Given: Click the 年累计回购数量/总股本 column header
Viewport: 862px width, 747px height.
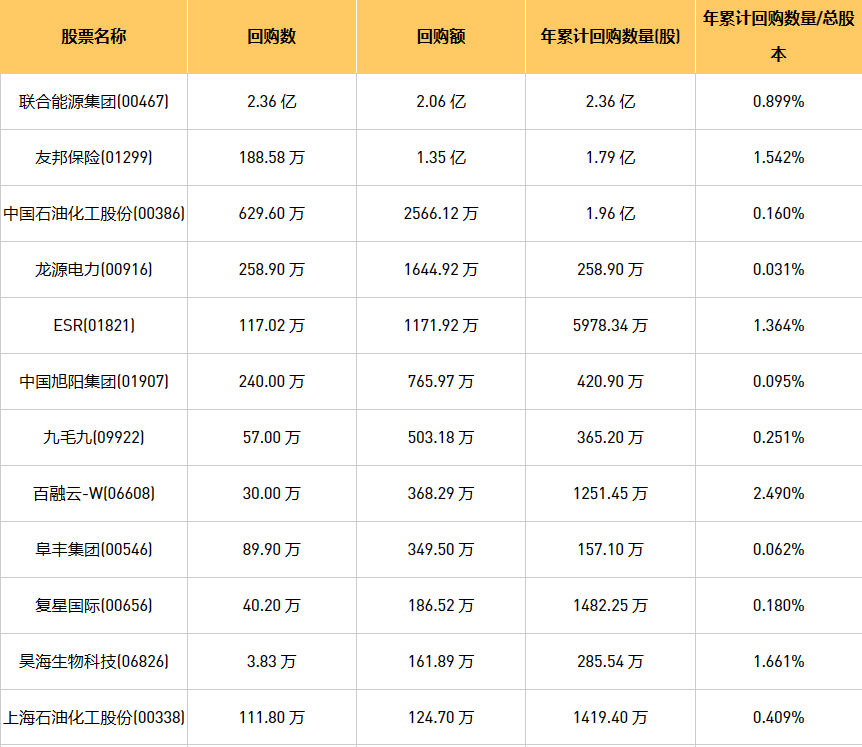Looking at the screenshot, I should point(778,36).
